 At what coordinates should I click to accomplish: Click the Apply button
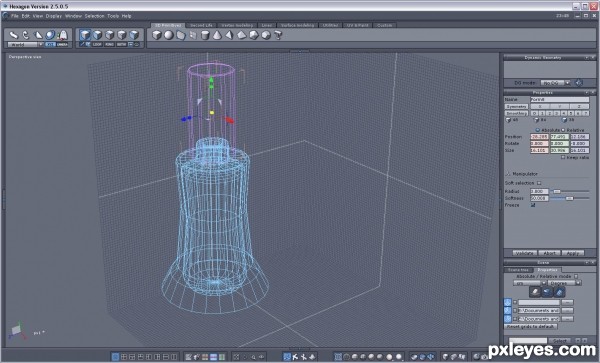pyautogui.click(x=573, y=253)
